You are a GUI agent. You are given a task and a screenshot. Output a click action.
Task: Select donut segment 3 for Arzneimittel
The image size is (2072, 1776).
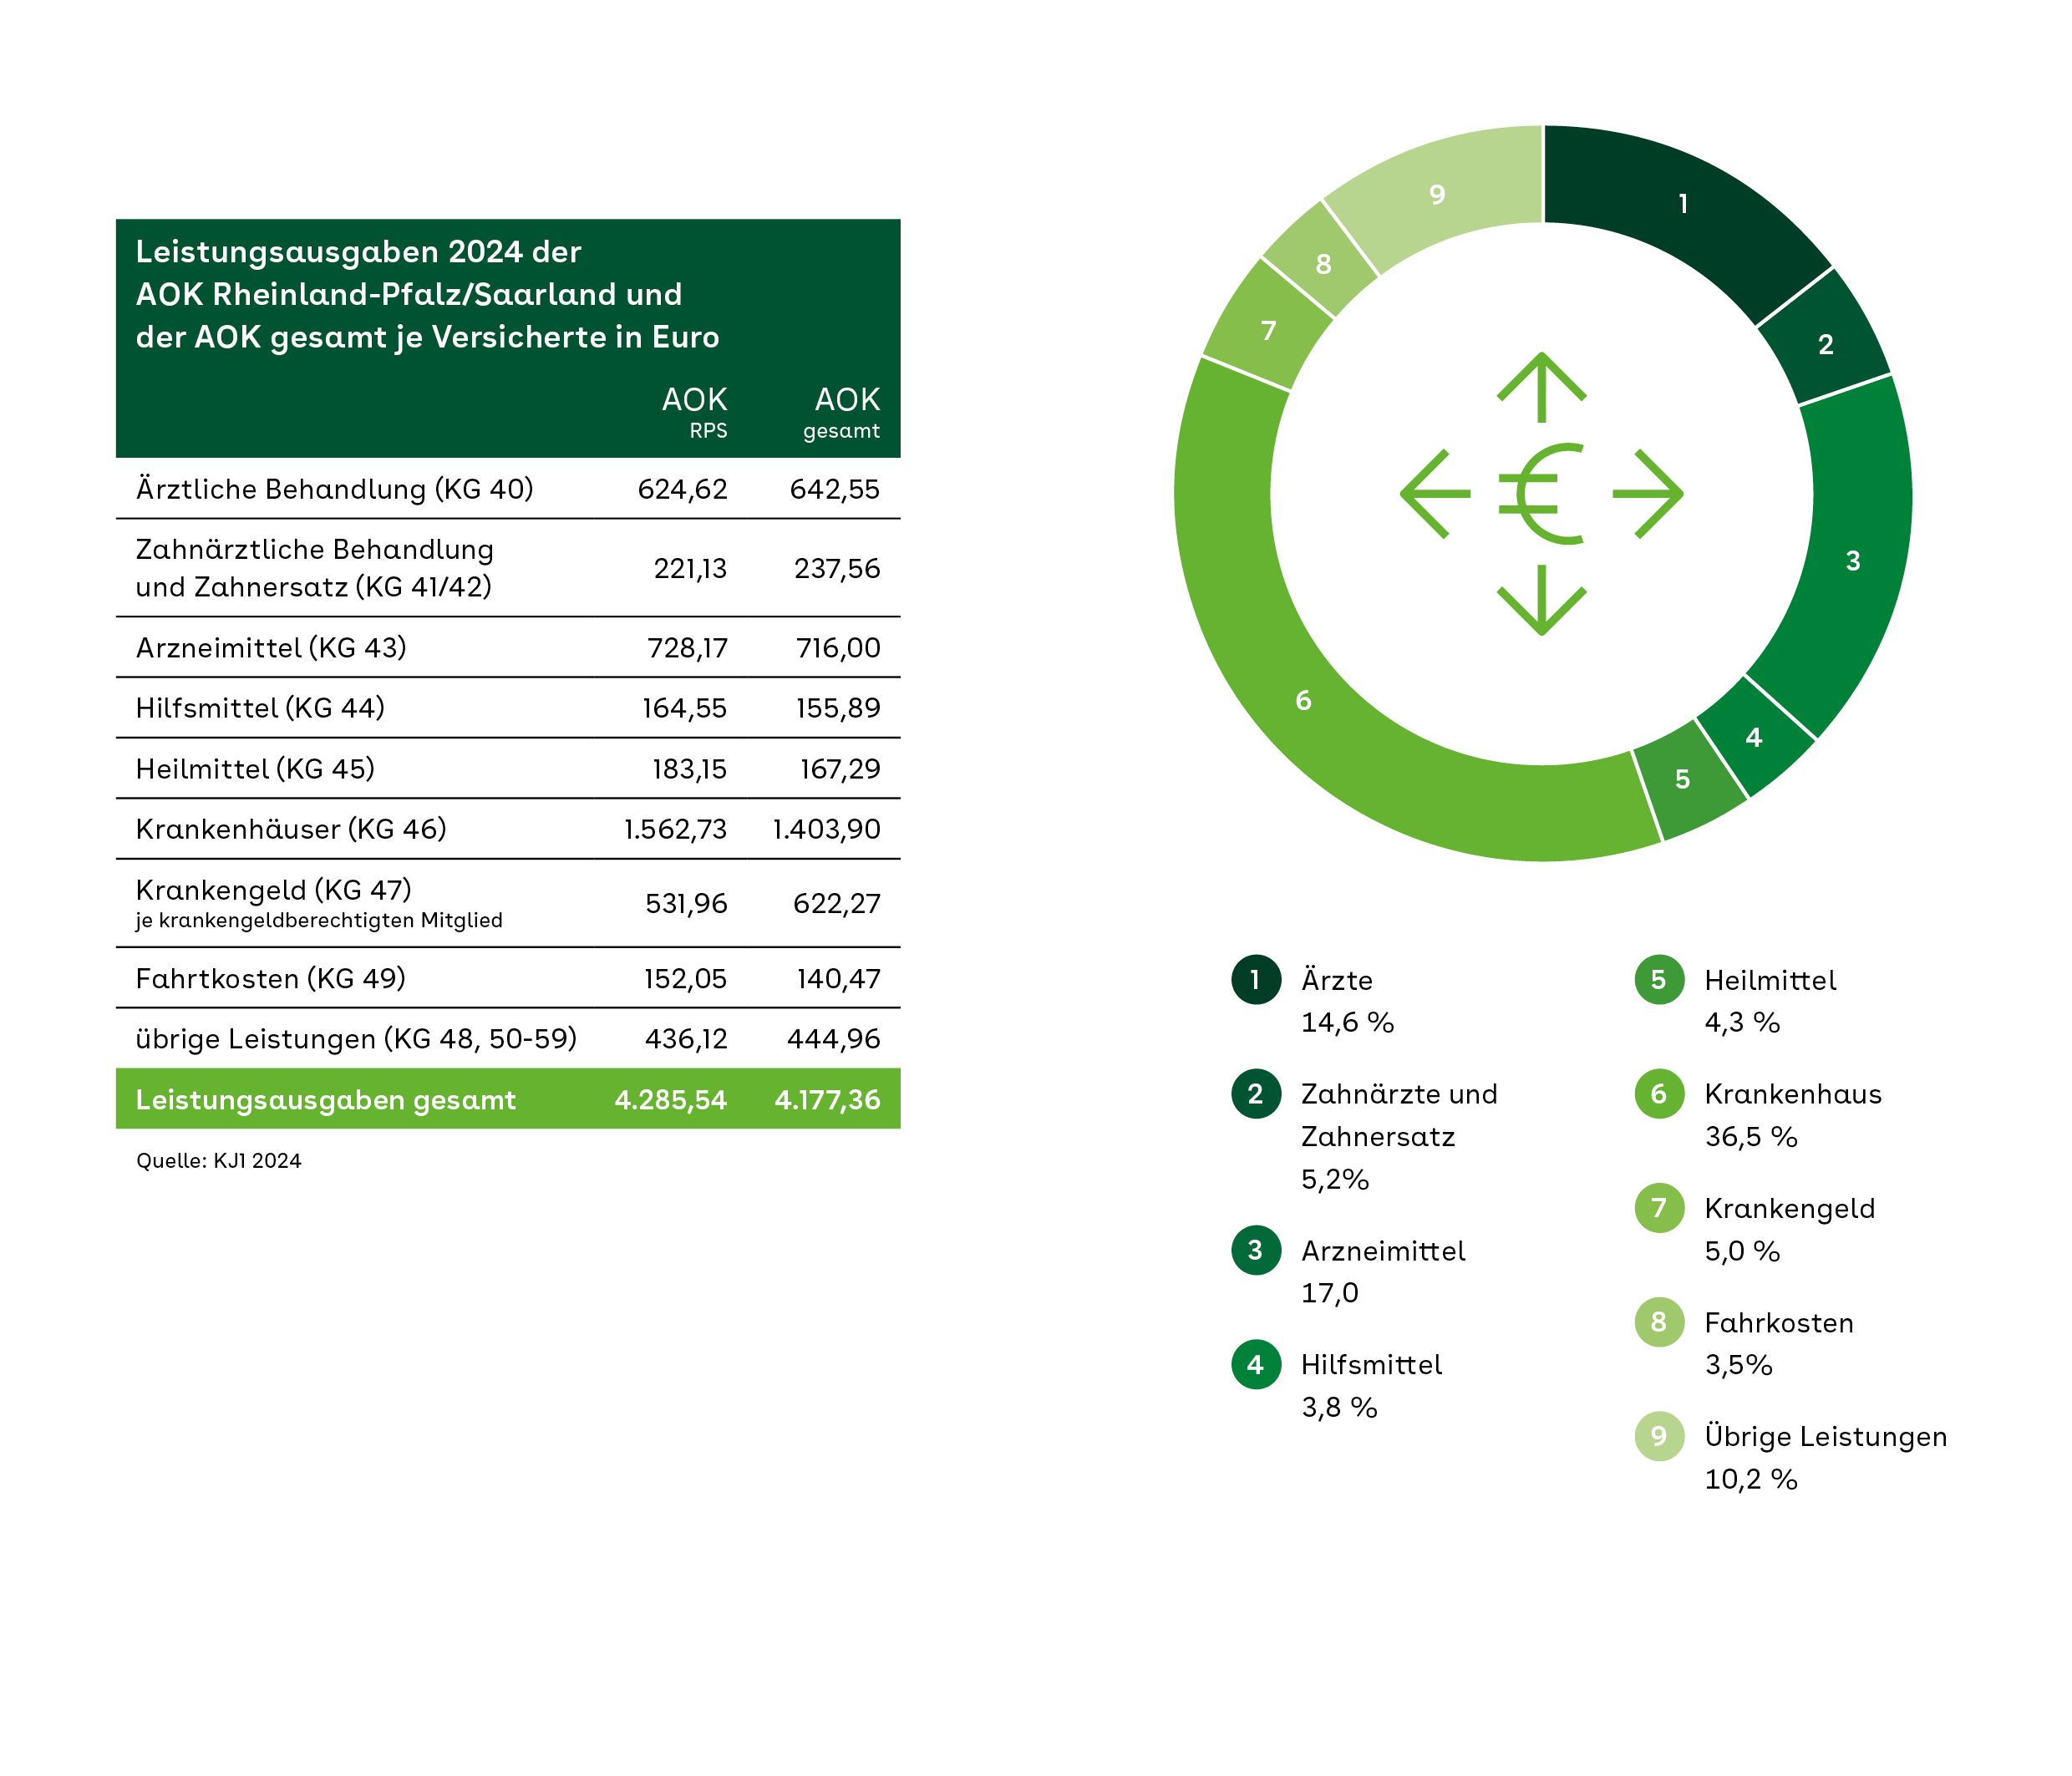pos(1852,560)
